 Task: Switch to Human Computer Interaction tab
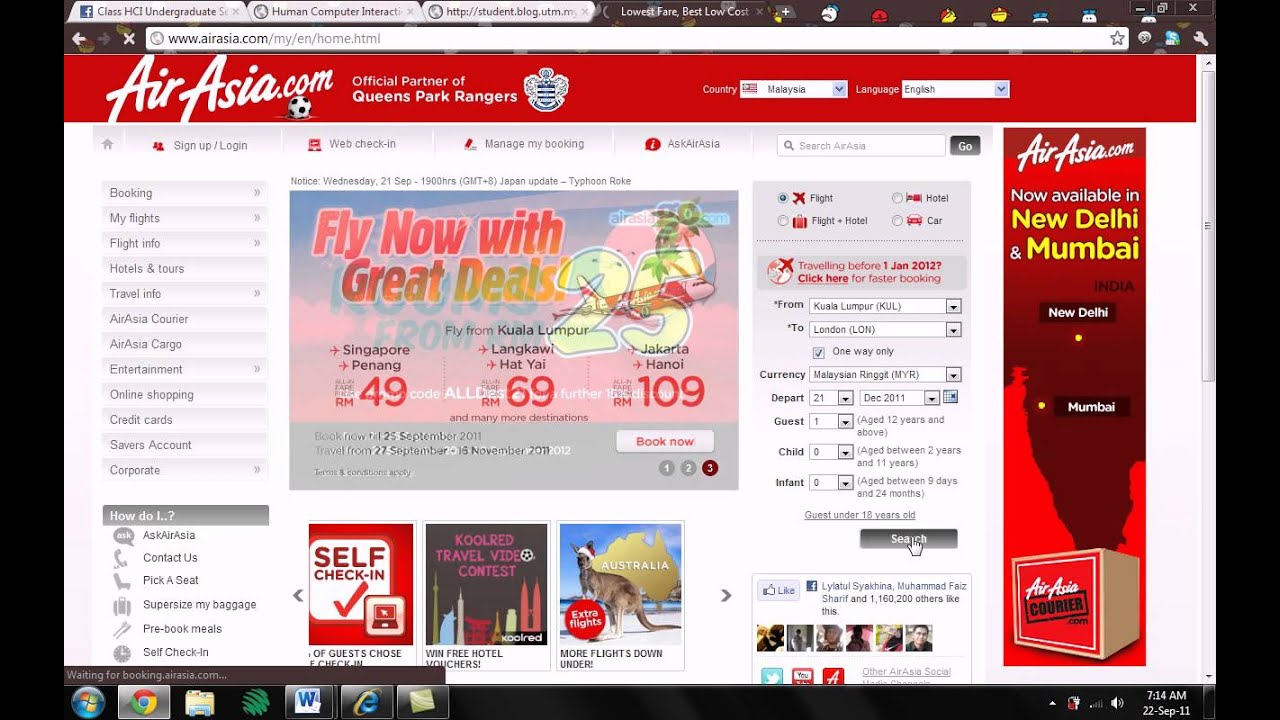(x=334, y=12)
